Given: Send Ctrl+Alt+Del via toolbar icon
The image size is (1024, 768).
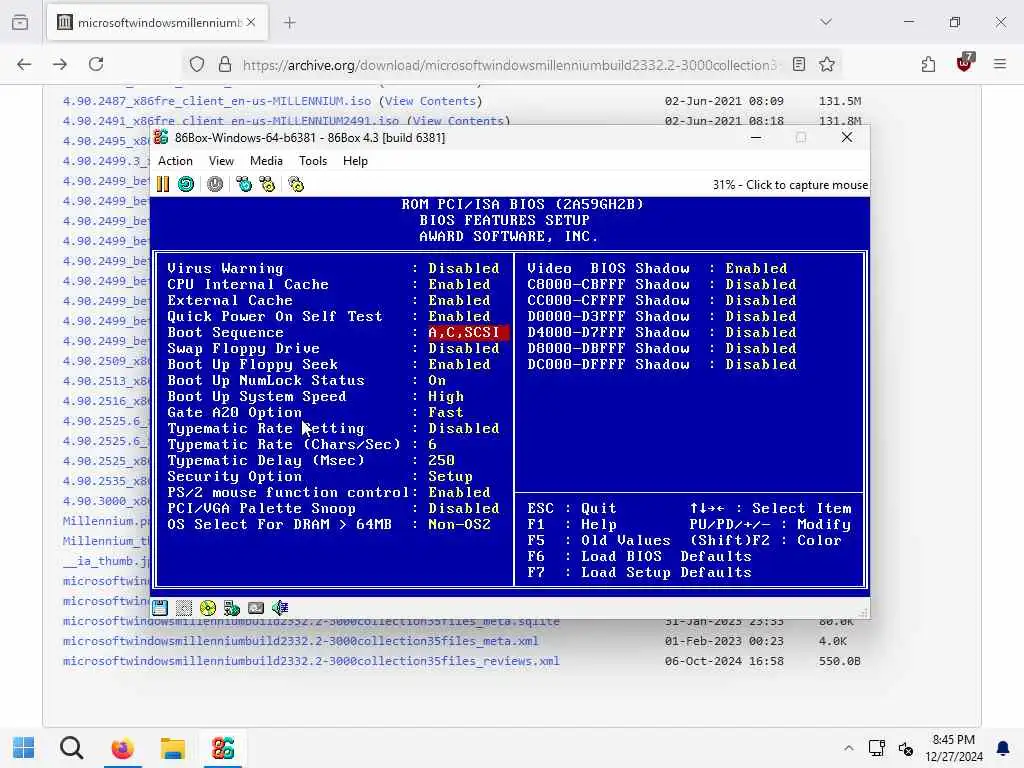Looking at the screenshot, I should click(x=244, y=184).
